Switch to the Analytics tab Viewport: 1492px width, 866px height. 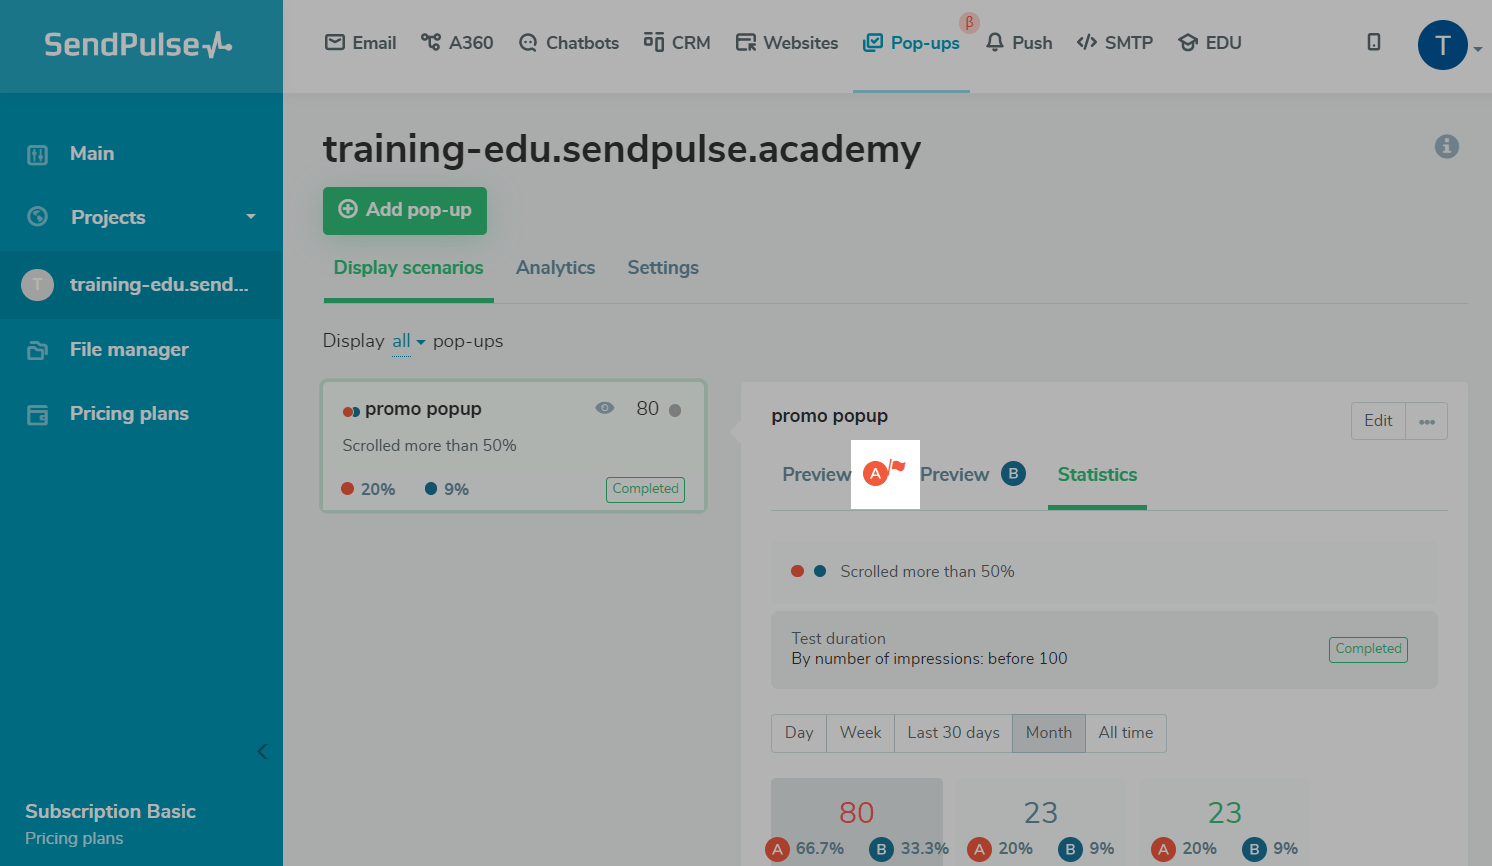[x=555, y=268]
